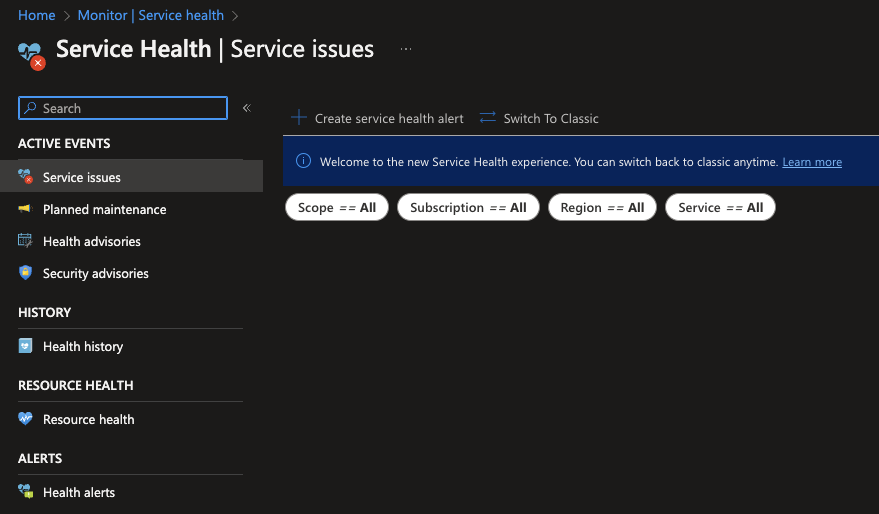
Task: Click the ALERTS section heading
Action: coord(40,458)
